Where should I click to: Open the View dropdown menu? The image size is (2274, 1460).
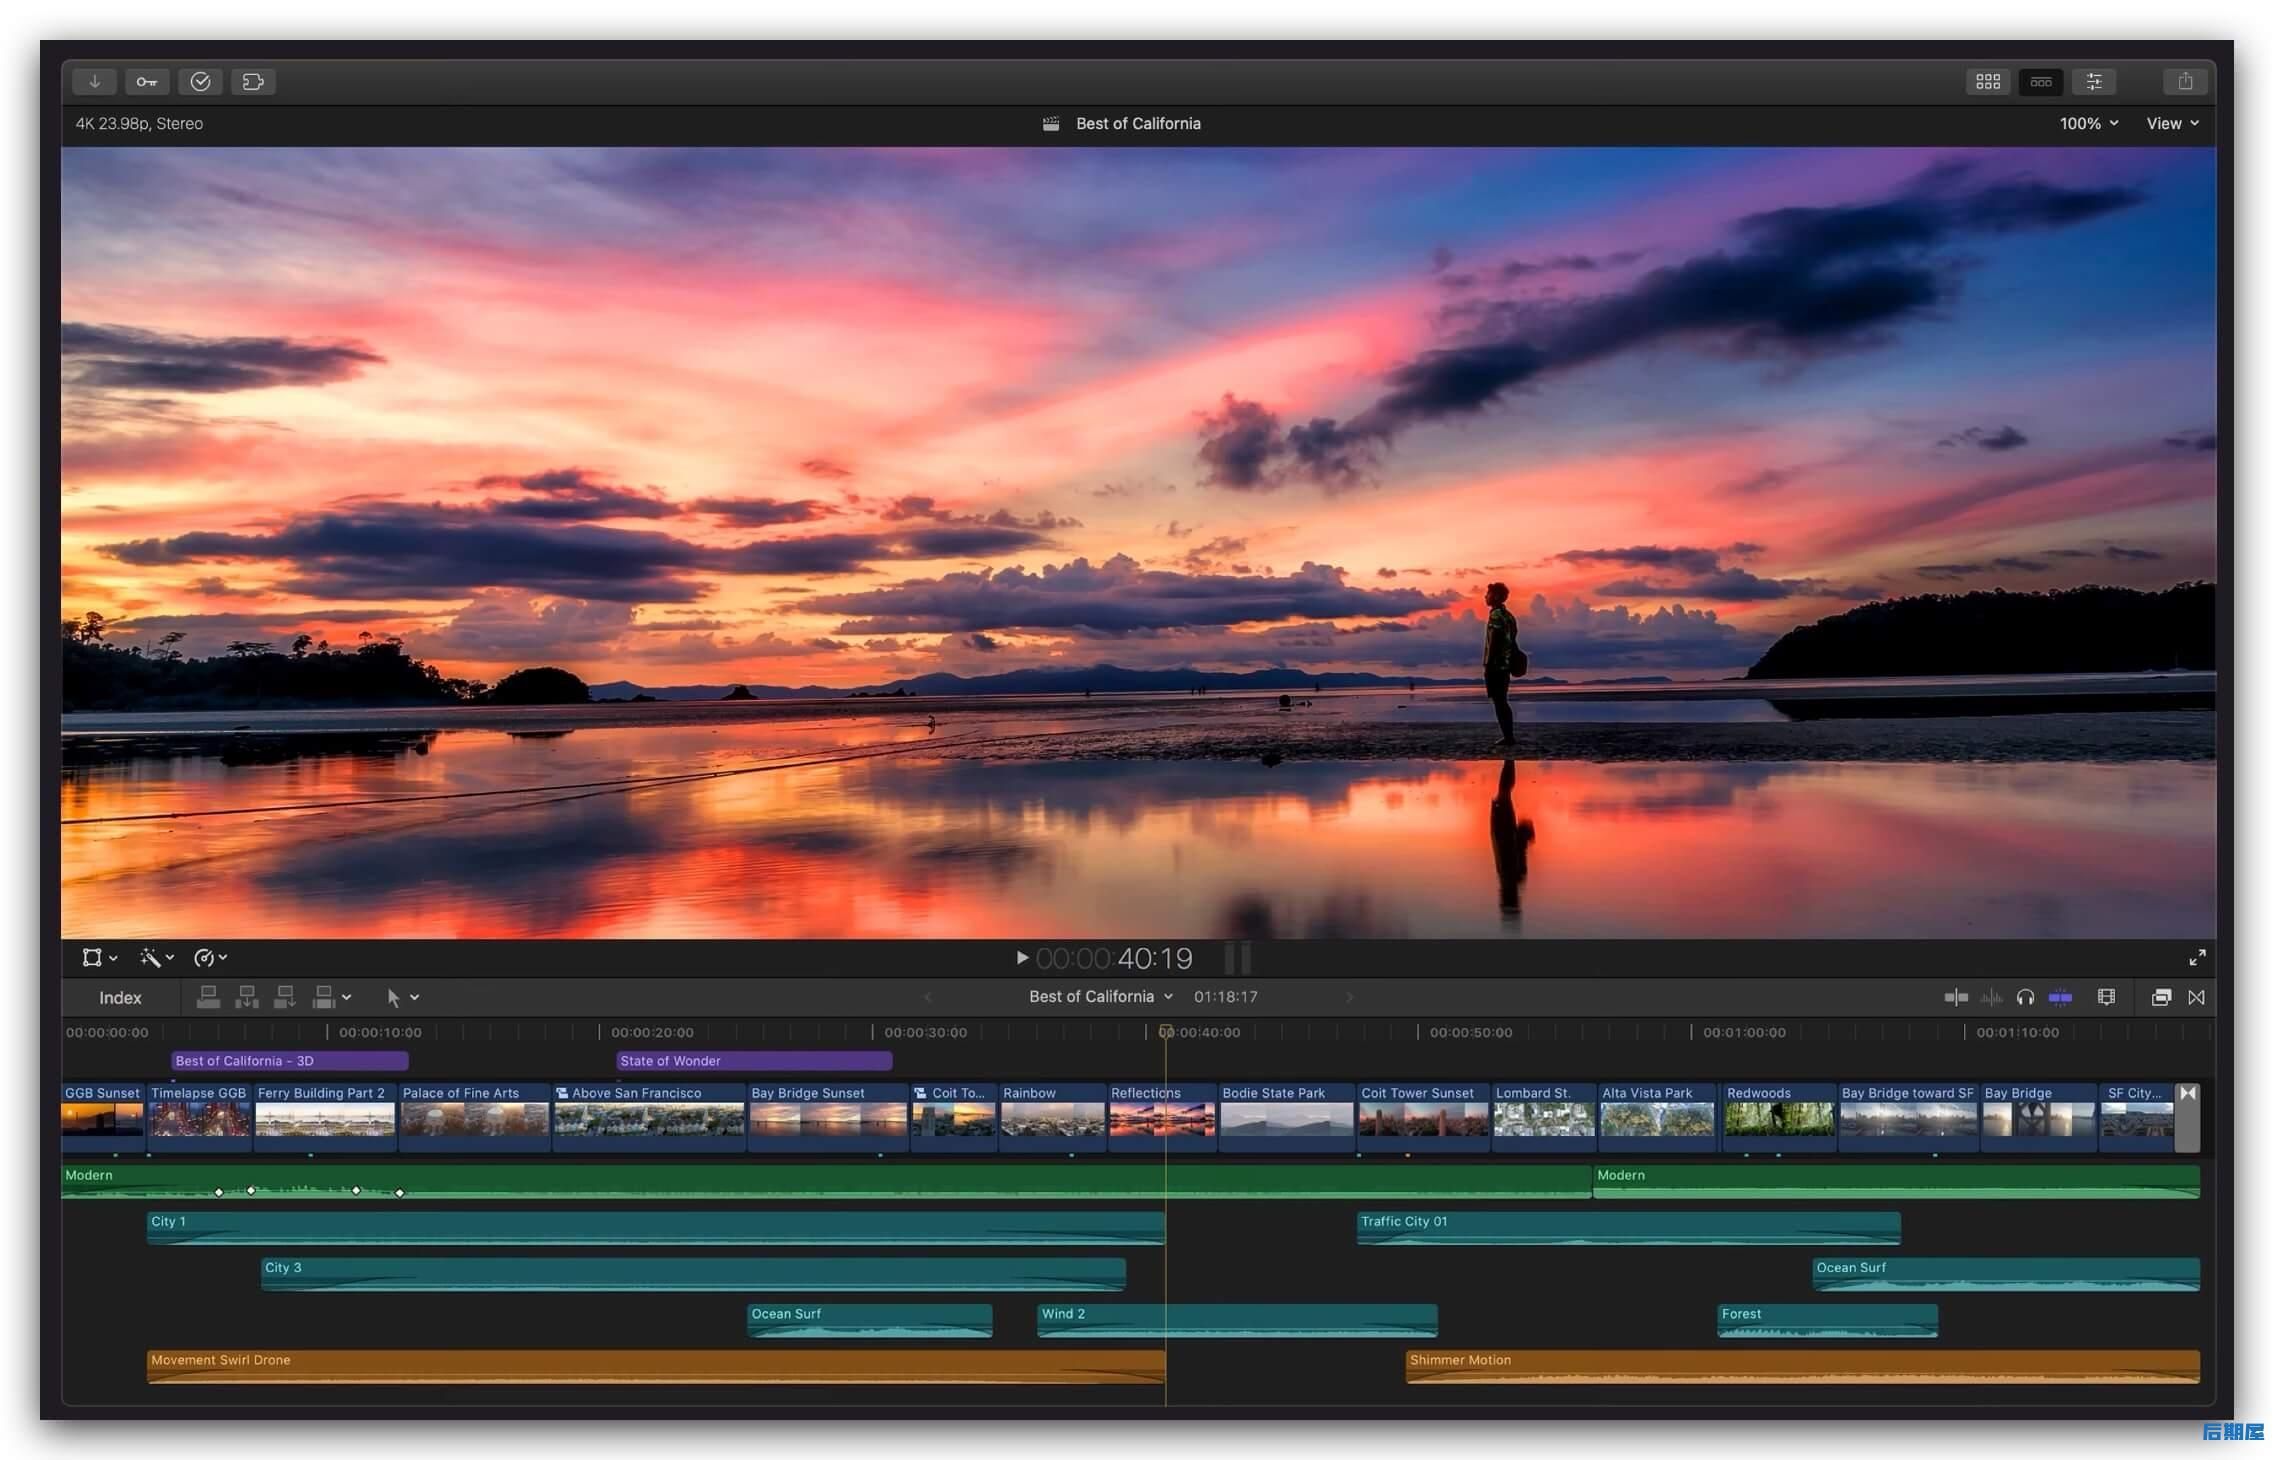tap(2172, 124)
